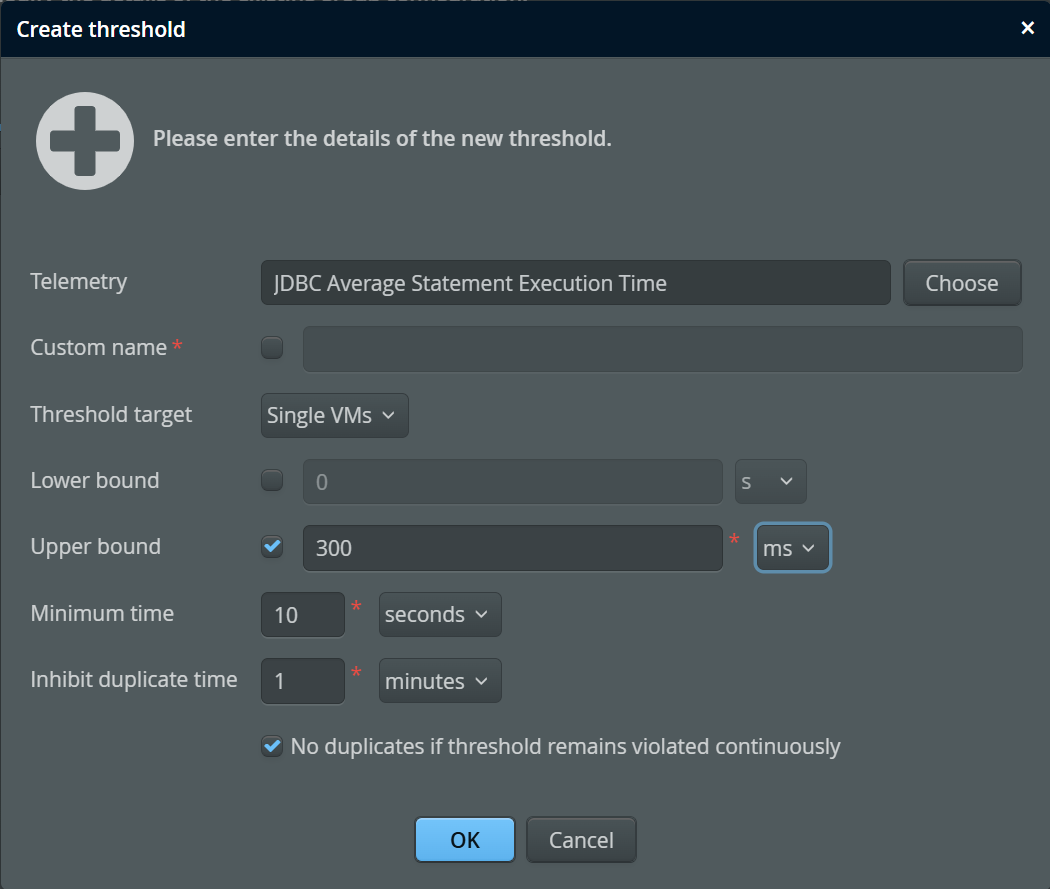Close the Create threshold dialog
Image resolution: width=1050 pixels, height=889 pixels.
1027,28
